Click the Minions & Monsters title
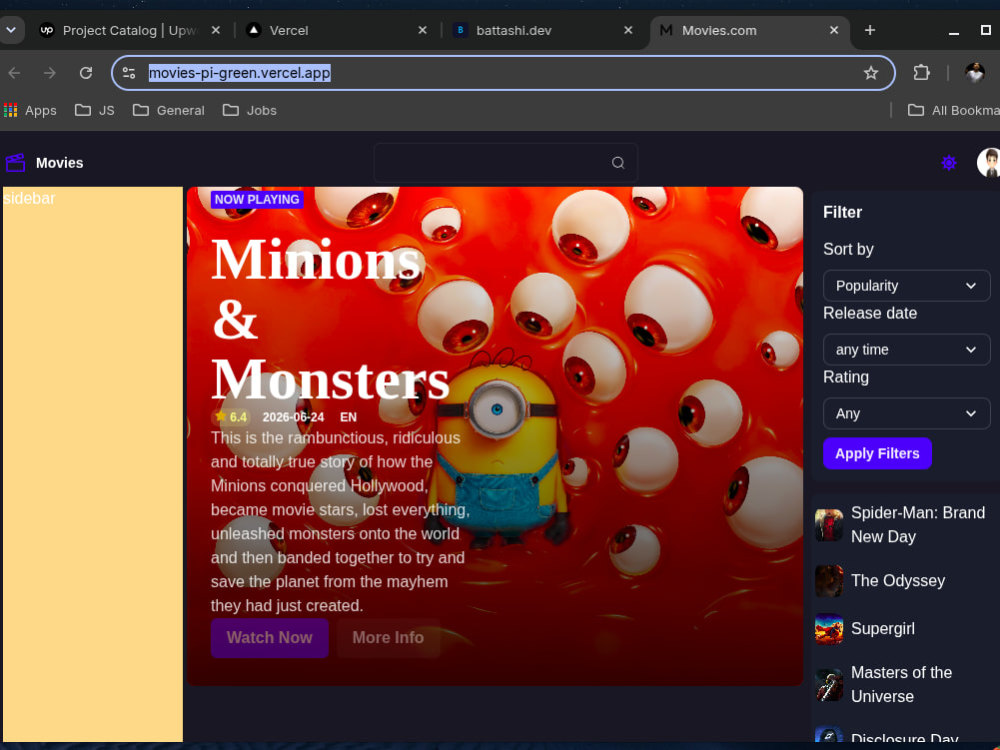 pyautogui.click(x=330, y=319)
